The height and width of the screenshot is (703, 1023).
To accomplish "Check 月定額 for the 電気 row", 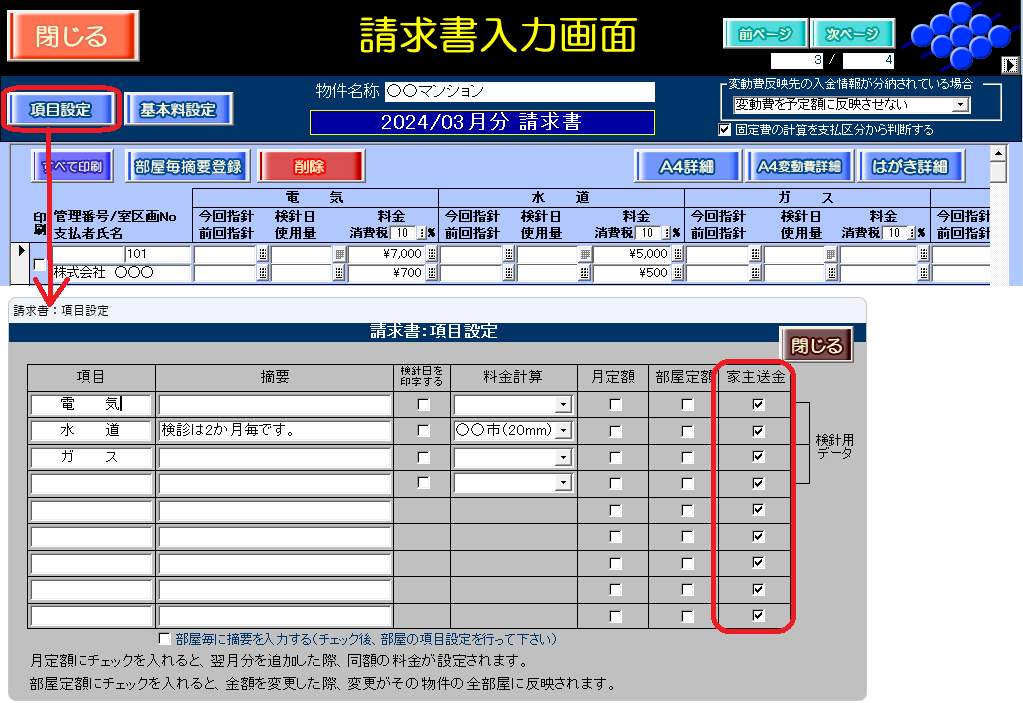I will point(615,405).
